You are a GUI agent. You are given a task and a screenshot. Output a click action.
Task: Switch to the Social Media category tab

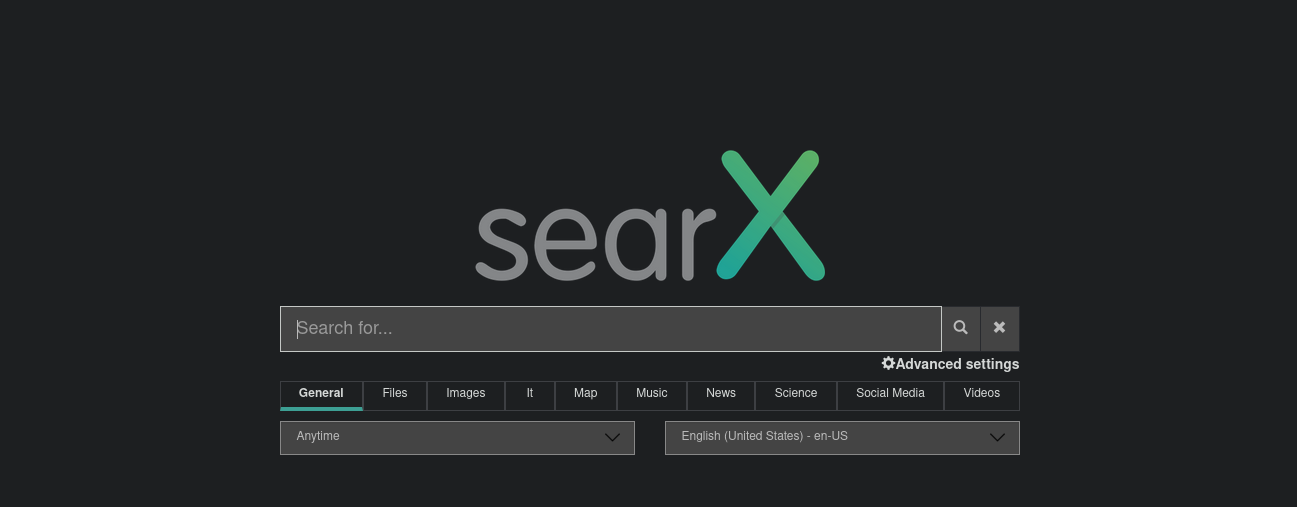tap(890, 395)
